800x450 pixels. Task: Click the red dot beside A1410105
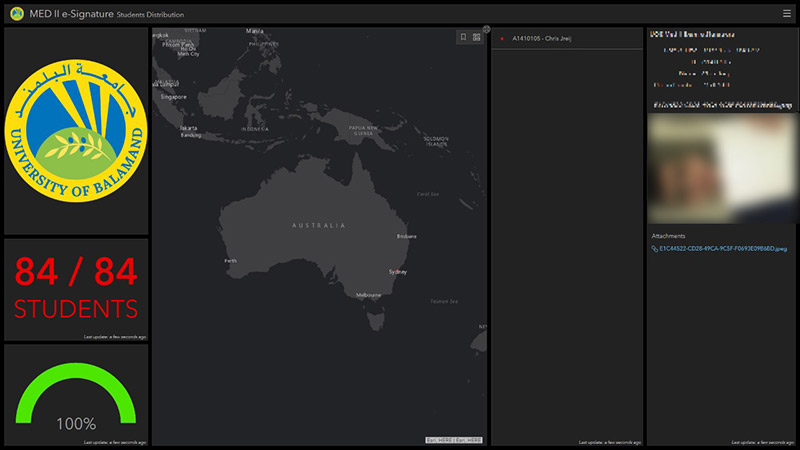click(x=502, y=39)
